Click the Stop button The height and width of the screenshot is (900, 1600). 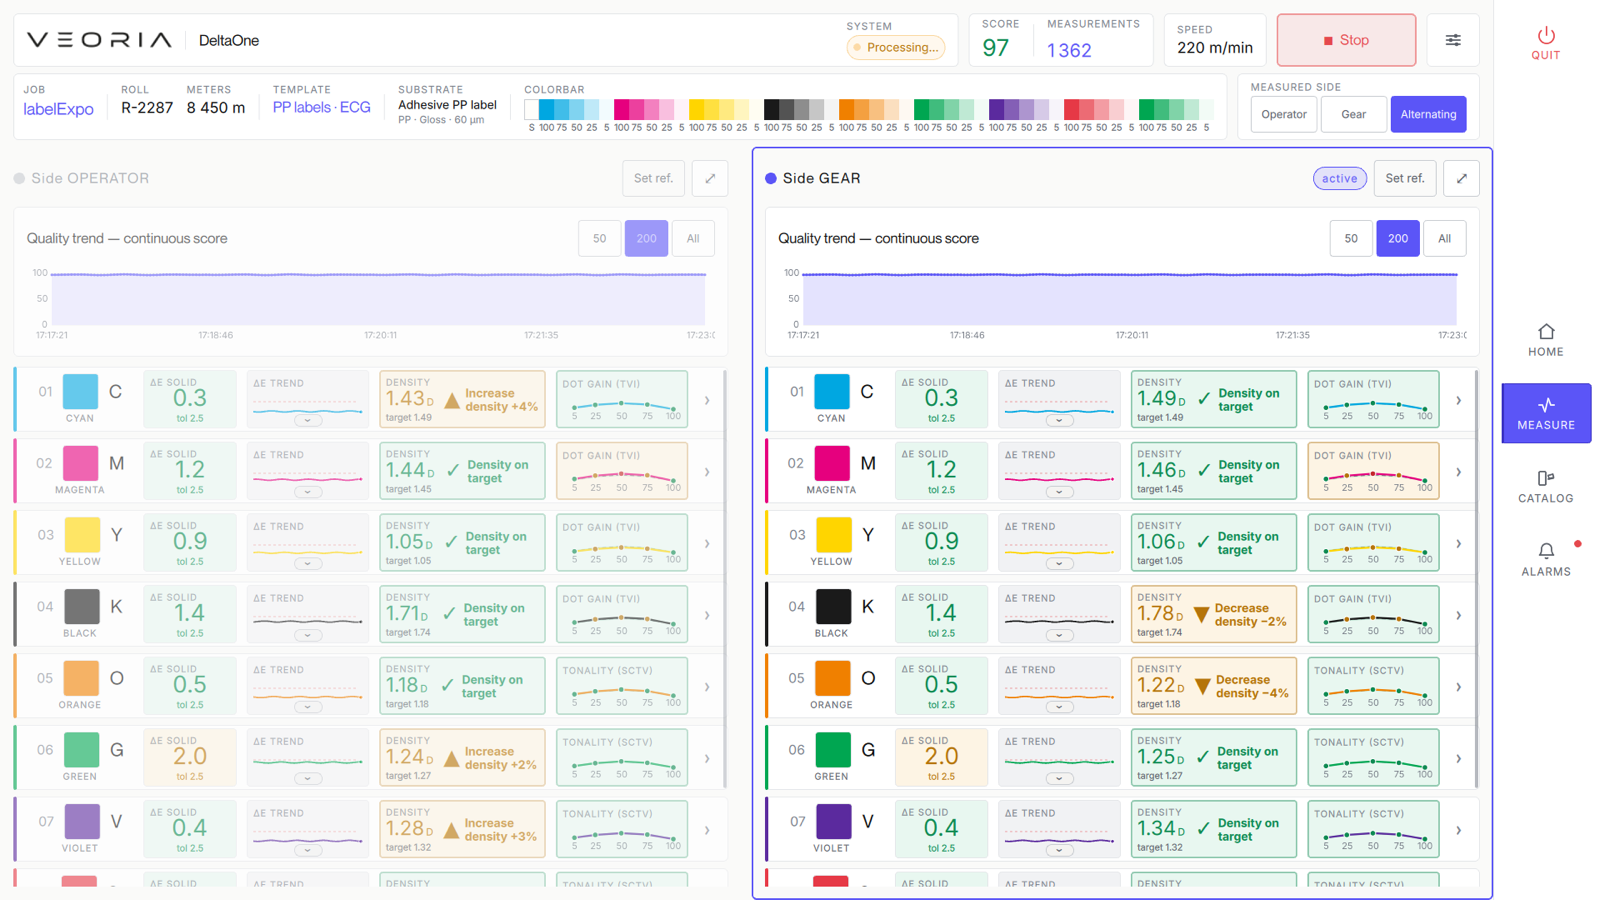(x=1346, y=40)
